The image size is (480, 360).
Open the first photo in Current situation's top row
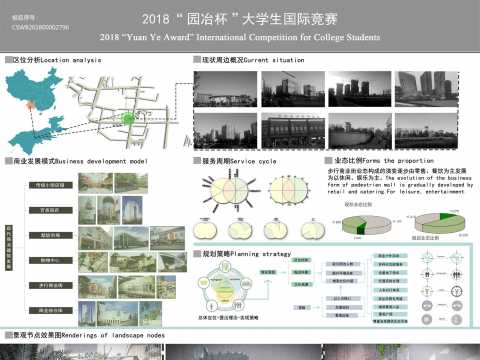[225, 89]
